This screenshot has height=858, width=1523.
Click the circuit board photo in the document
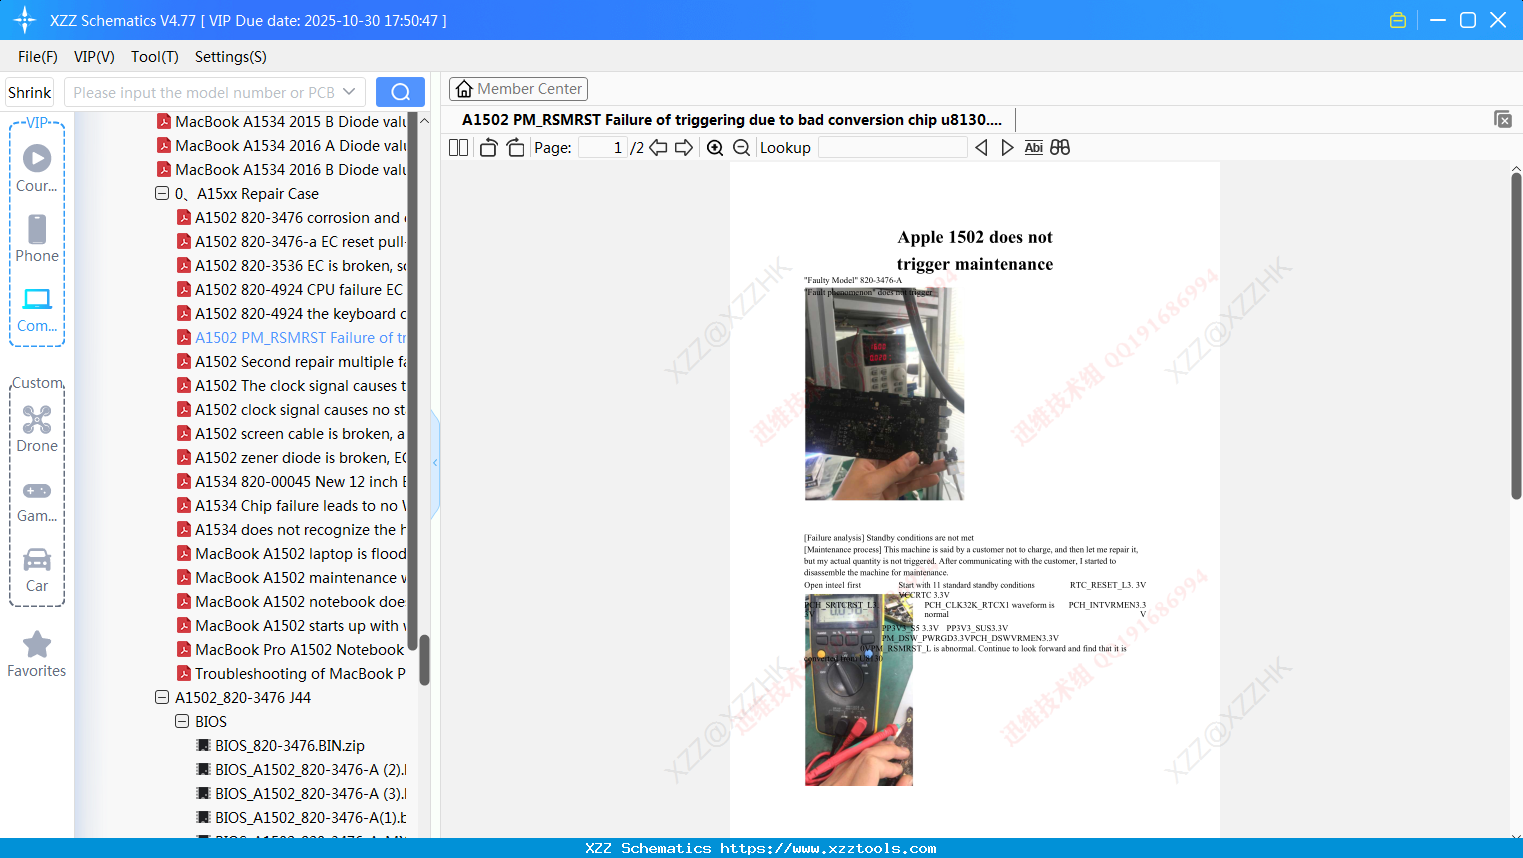[884, 393]
